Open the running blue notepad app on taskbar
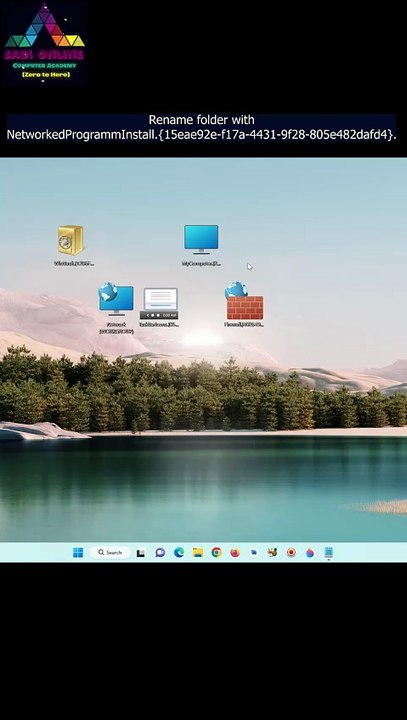 click(x=328, y=552)
